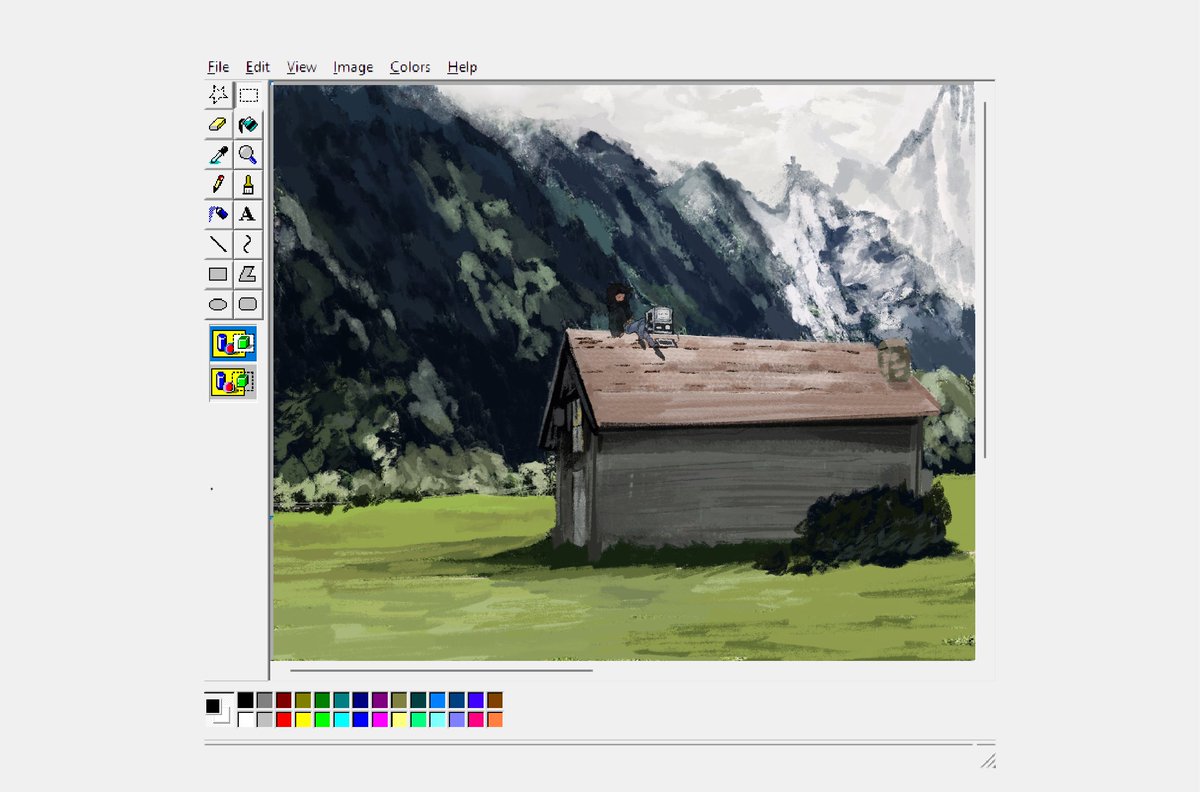The image size is (1200, 792).
Task: Choose the Pencil tool
Action: click(218, 184)
